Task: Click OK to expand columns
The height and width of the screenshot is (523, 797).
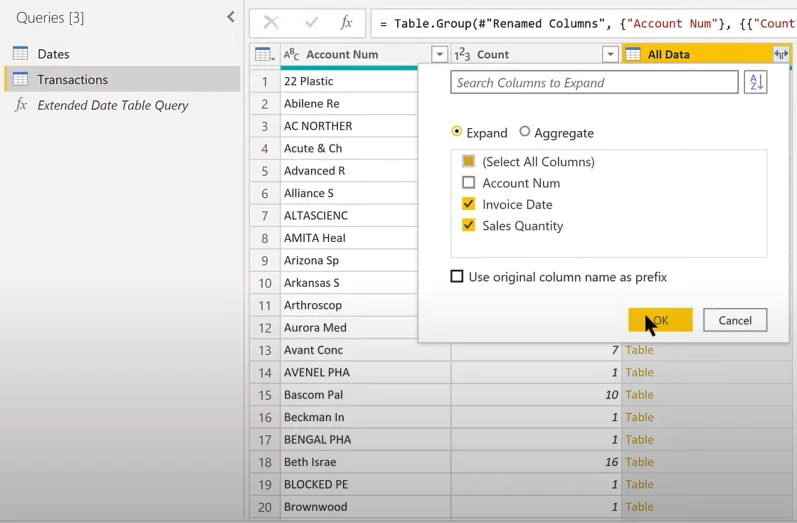Action: point(660,320)
